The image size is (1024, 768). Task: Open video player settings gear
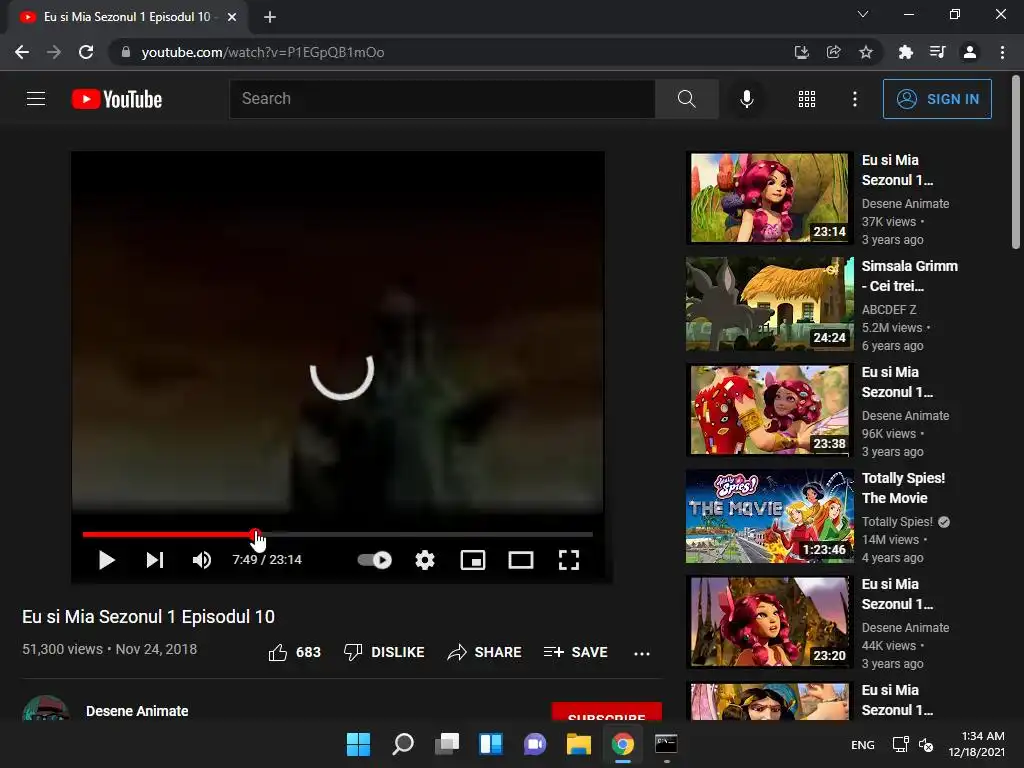click(x=425, y=560)
